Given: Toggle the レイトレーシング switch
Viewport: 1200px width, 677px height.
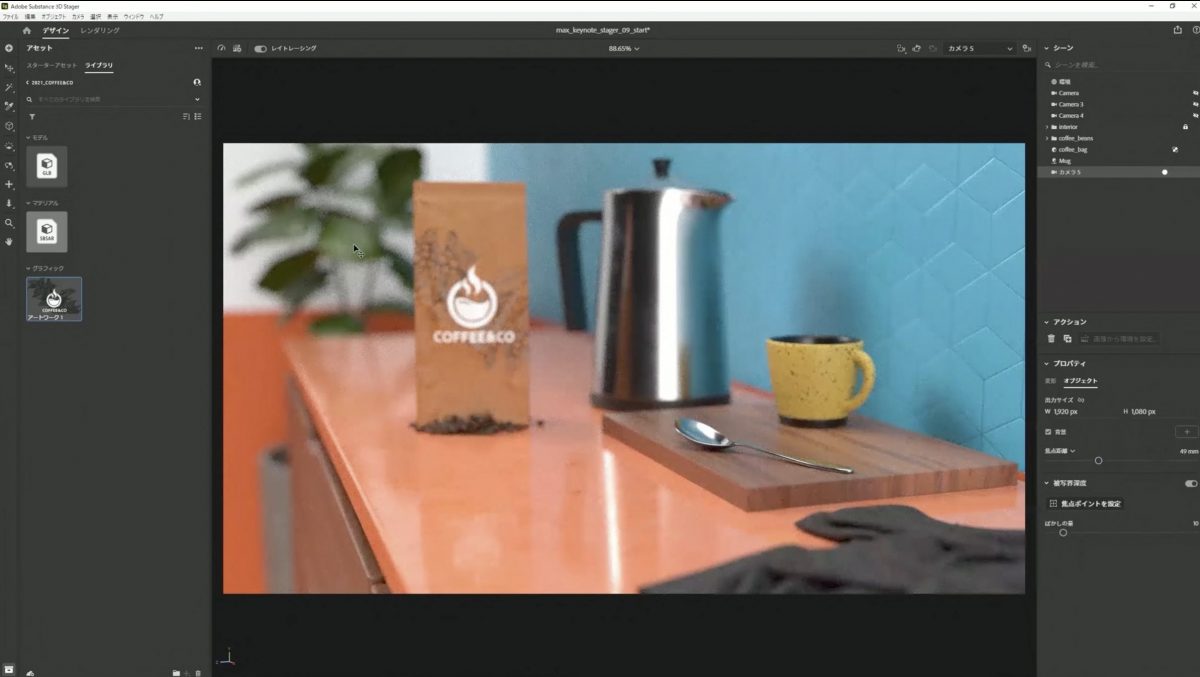Looking at the screenshot, I should pos(260,48).
